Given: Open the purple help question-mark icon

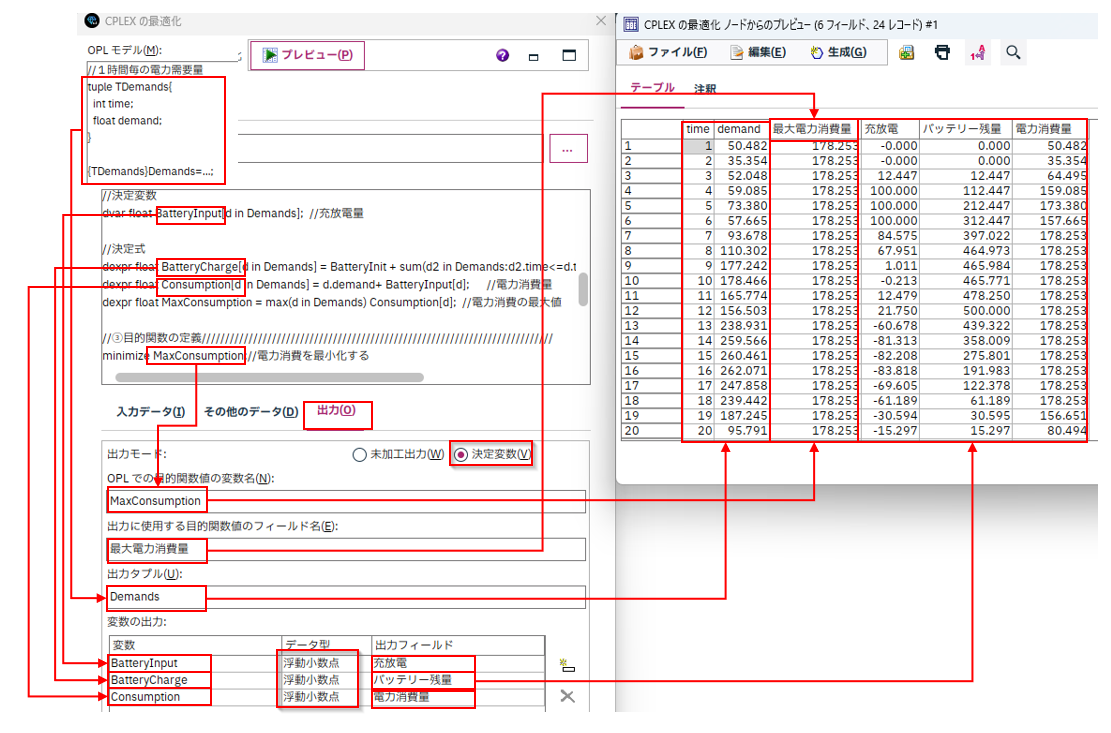Looking at the screenshot, I should tap(502, 55).
